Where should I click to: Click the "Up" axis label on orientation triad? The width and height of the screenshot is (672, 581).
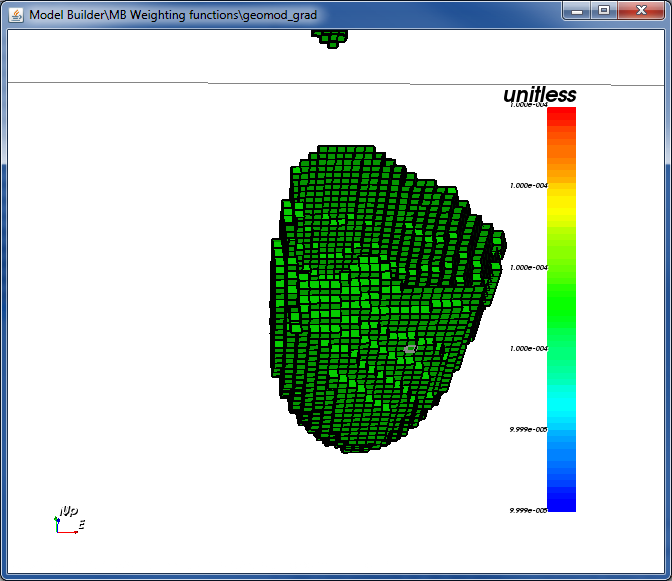tap(69, 510)
